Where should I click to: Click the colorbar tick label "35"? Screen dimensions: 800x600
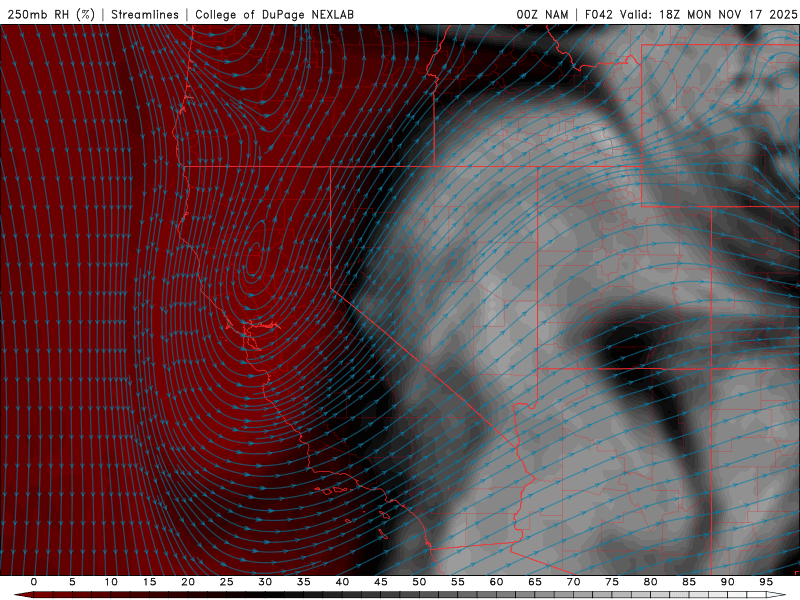pyautogui.click(x=304, y=582)
